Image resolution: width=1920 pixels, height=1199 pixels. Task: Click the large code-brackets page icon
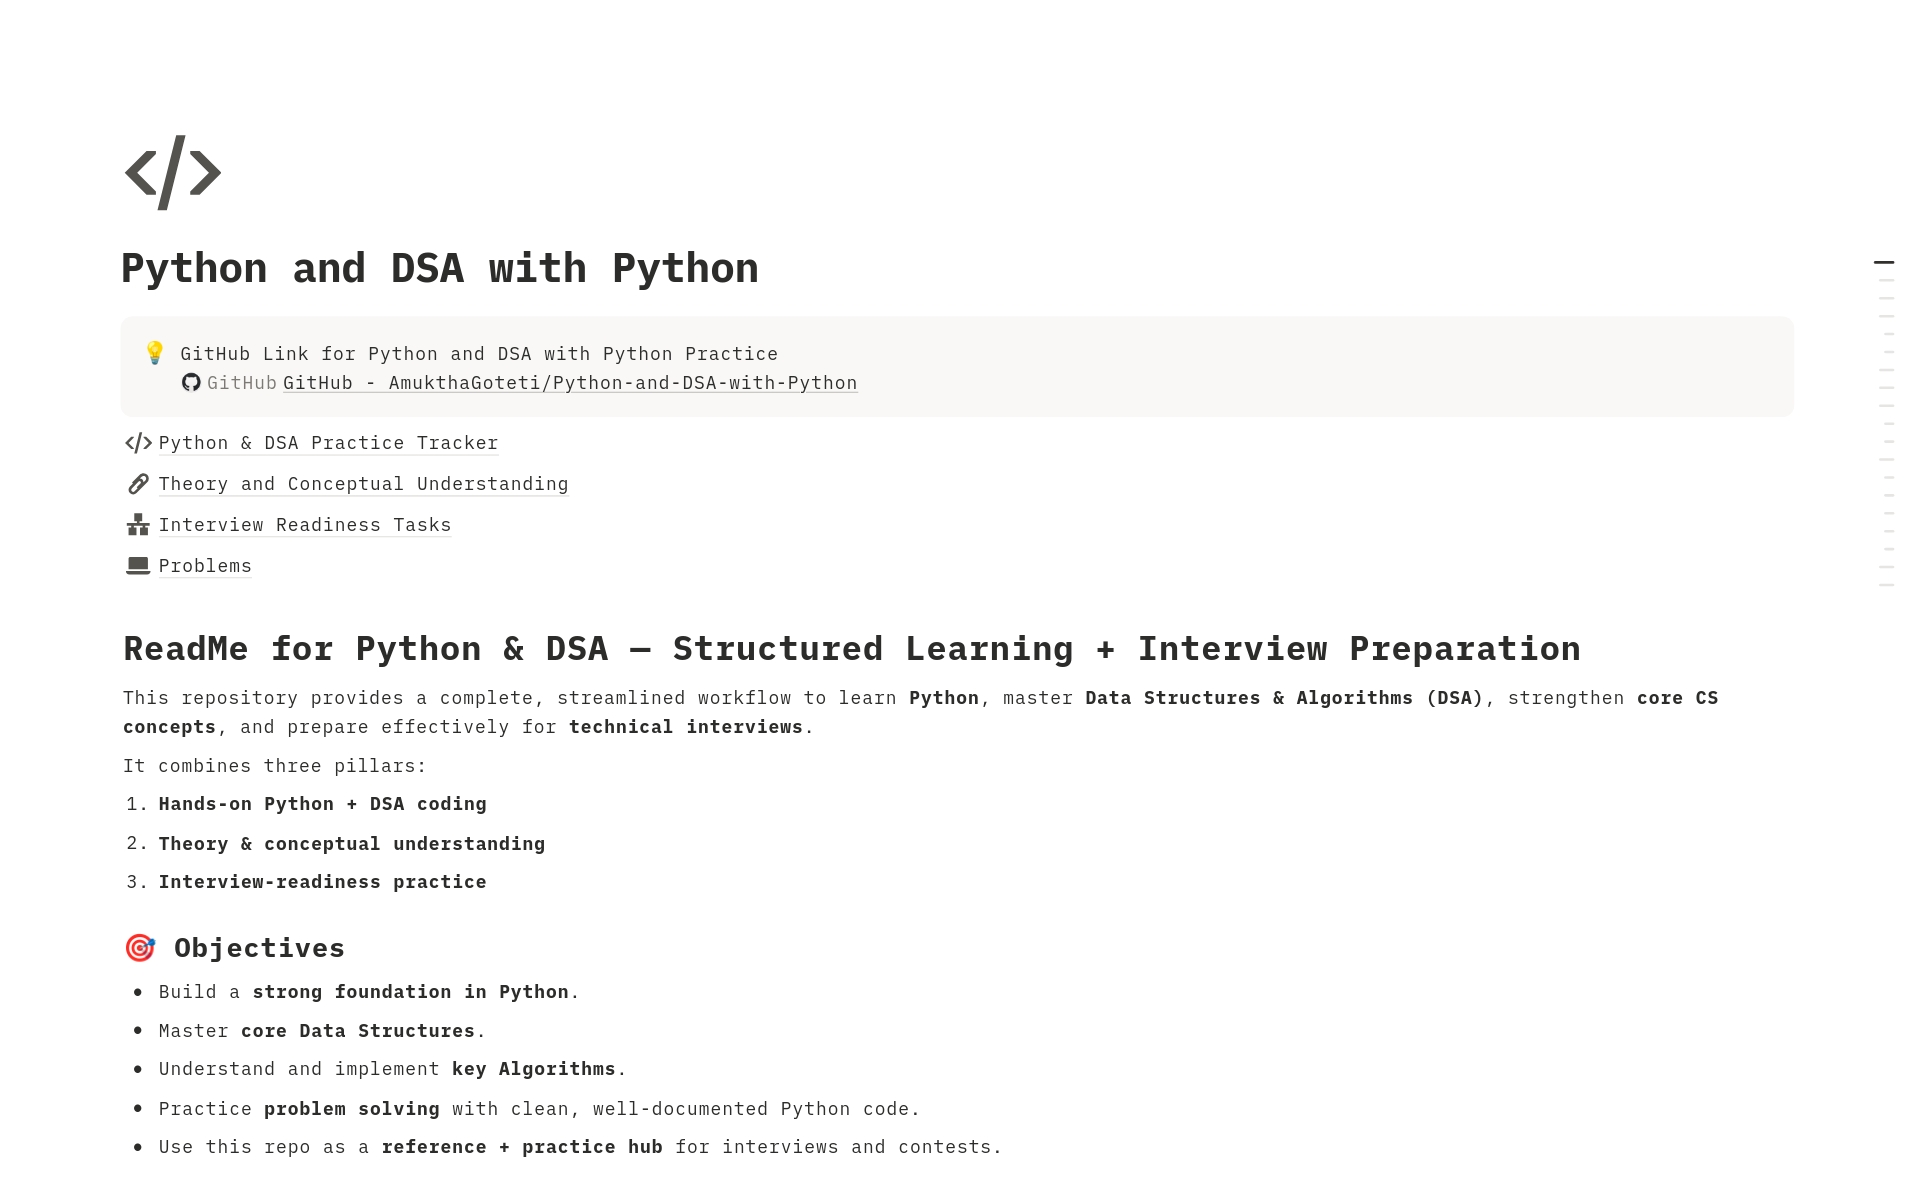172,173
